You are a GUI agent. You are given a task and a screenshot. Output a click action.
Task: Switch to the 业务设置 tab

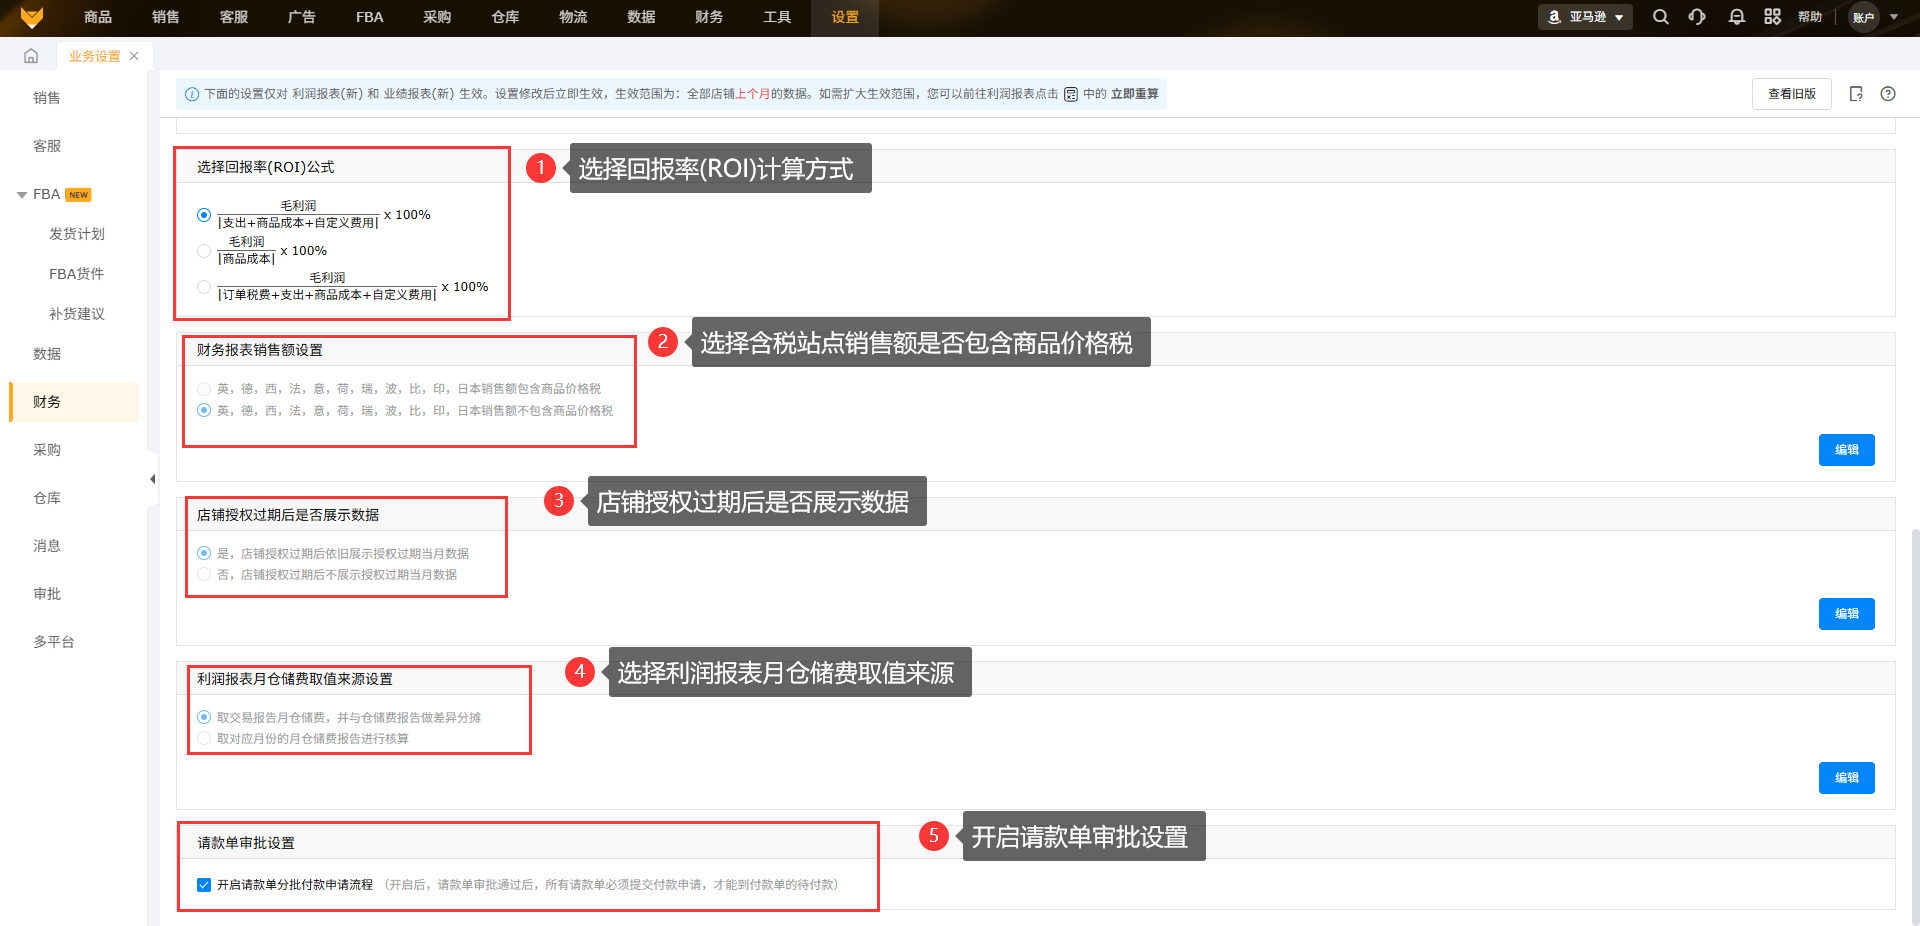pyautogui.click(x=95, y=56)
